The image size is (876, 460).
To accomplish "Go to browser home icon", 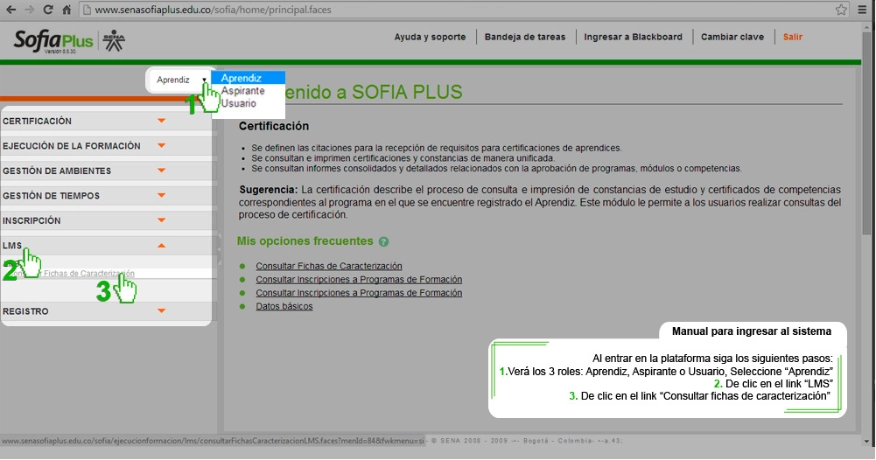I will 66,10.
